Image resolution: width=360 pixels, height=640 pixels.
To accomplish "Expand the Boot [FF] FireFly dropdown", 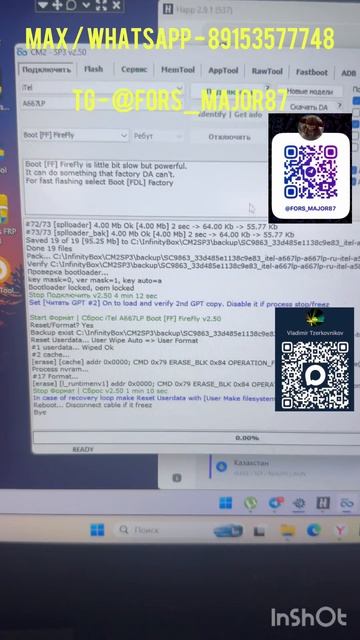I will (75, 135).
